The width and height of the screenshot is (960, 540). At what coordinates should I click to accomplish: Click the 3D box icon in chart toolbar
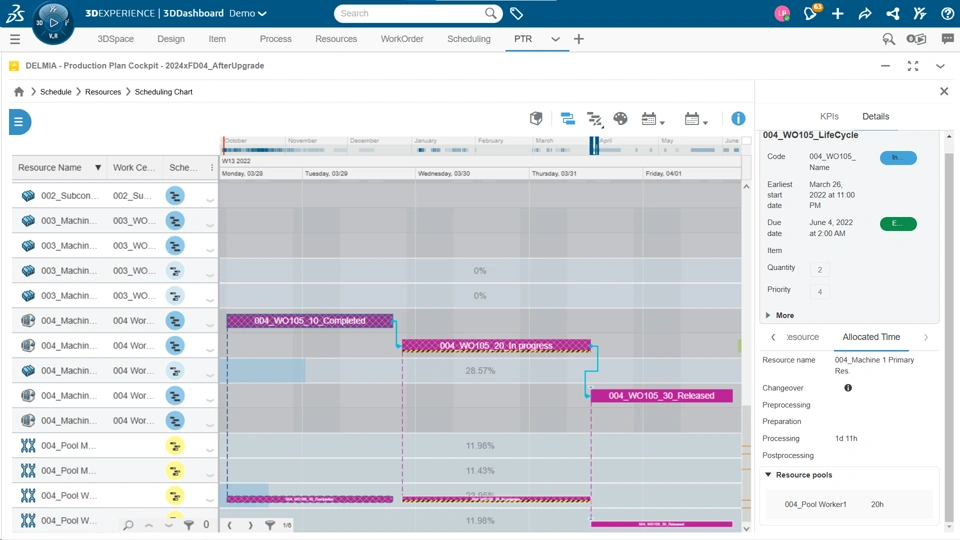pyautogui.click(x=536, y=118)
